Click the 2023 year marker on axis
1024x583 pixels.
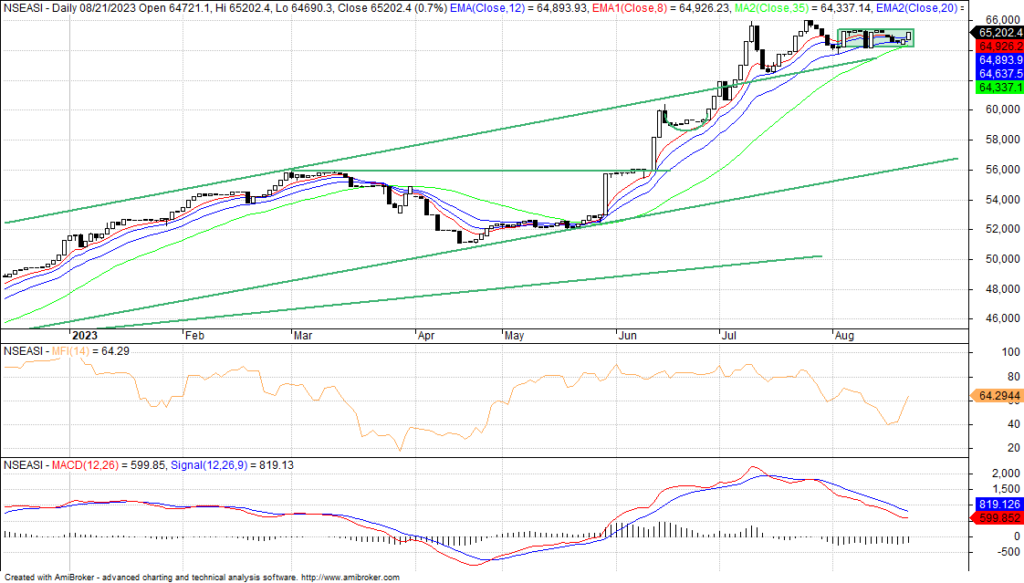point(83,337)
